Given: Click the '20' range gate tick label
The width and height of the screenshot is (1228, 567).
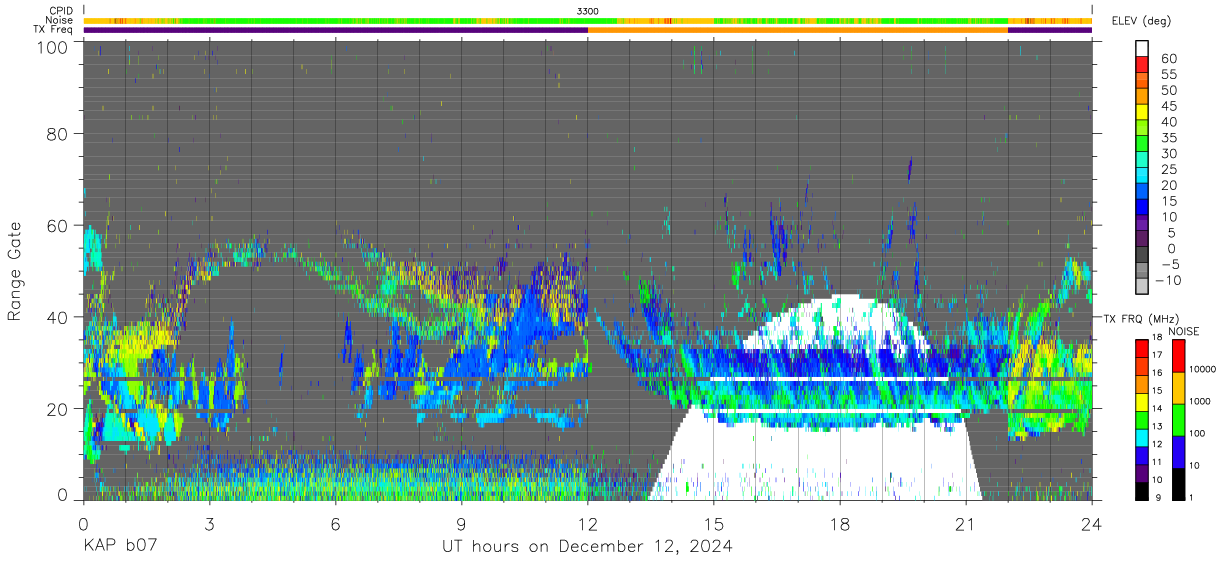Looking at the screenshot, I should pos(58,409).
